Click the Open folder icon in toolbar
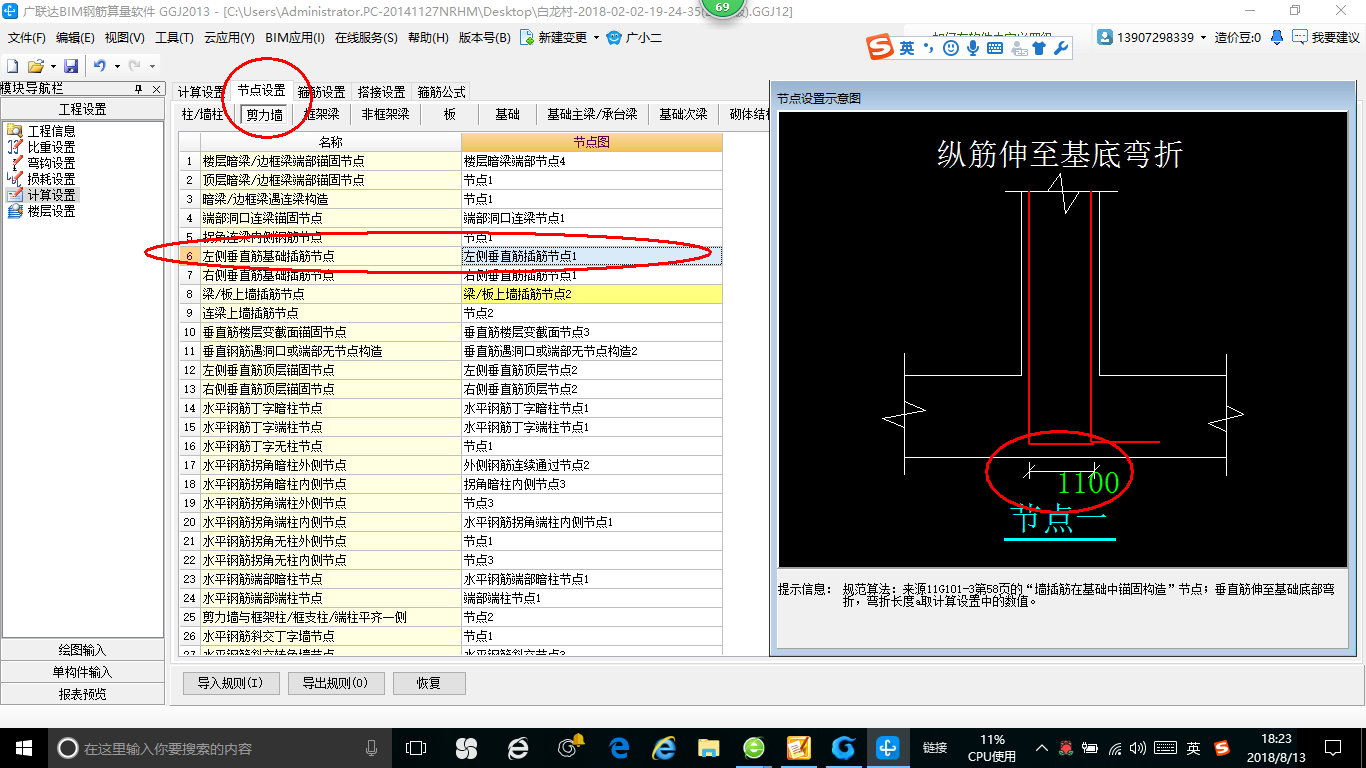Viewport: 1366px width, 768px height. click(35, 66)
